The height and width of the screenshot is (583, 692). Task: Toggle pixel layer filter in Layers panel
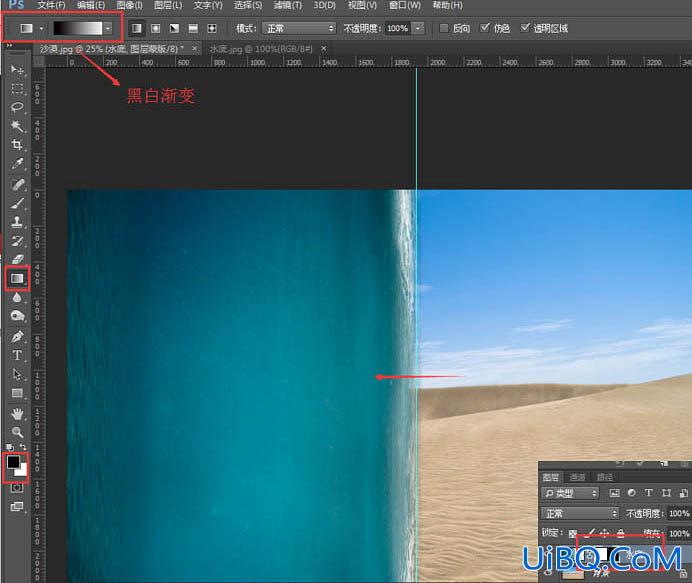614,493
